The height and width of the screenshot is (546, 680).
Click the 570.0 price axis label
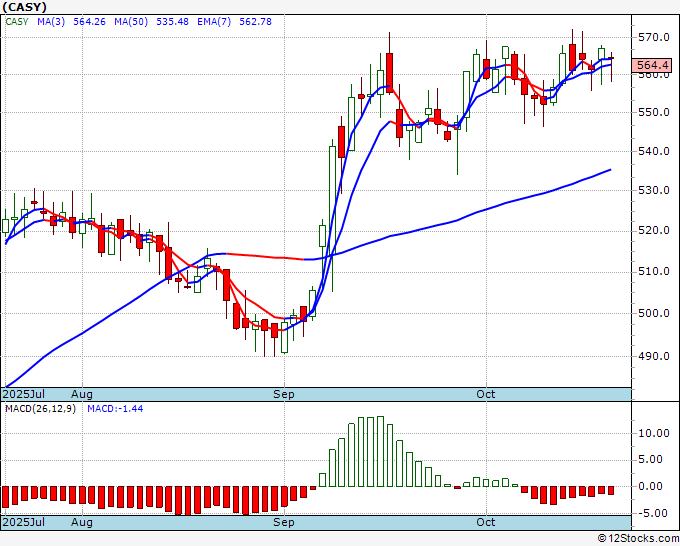(653, 37)
